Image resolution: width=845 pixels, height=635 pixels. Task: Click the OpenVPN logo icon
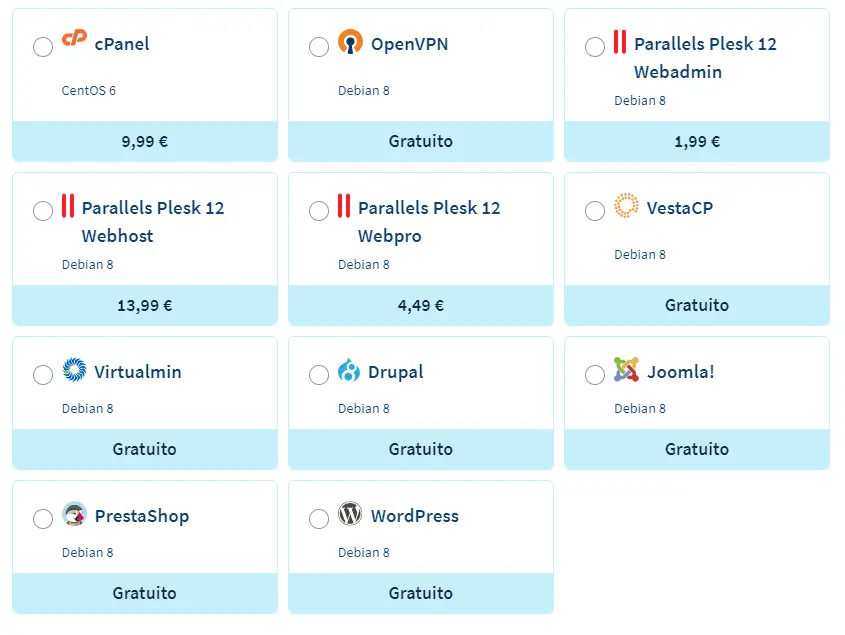pyautogui.click(x=350, y=42)
